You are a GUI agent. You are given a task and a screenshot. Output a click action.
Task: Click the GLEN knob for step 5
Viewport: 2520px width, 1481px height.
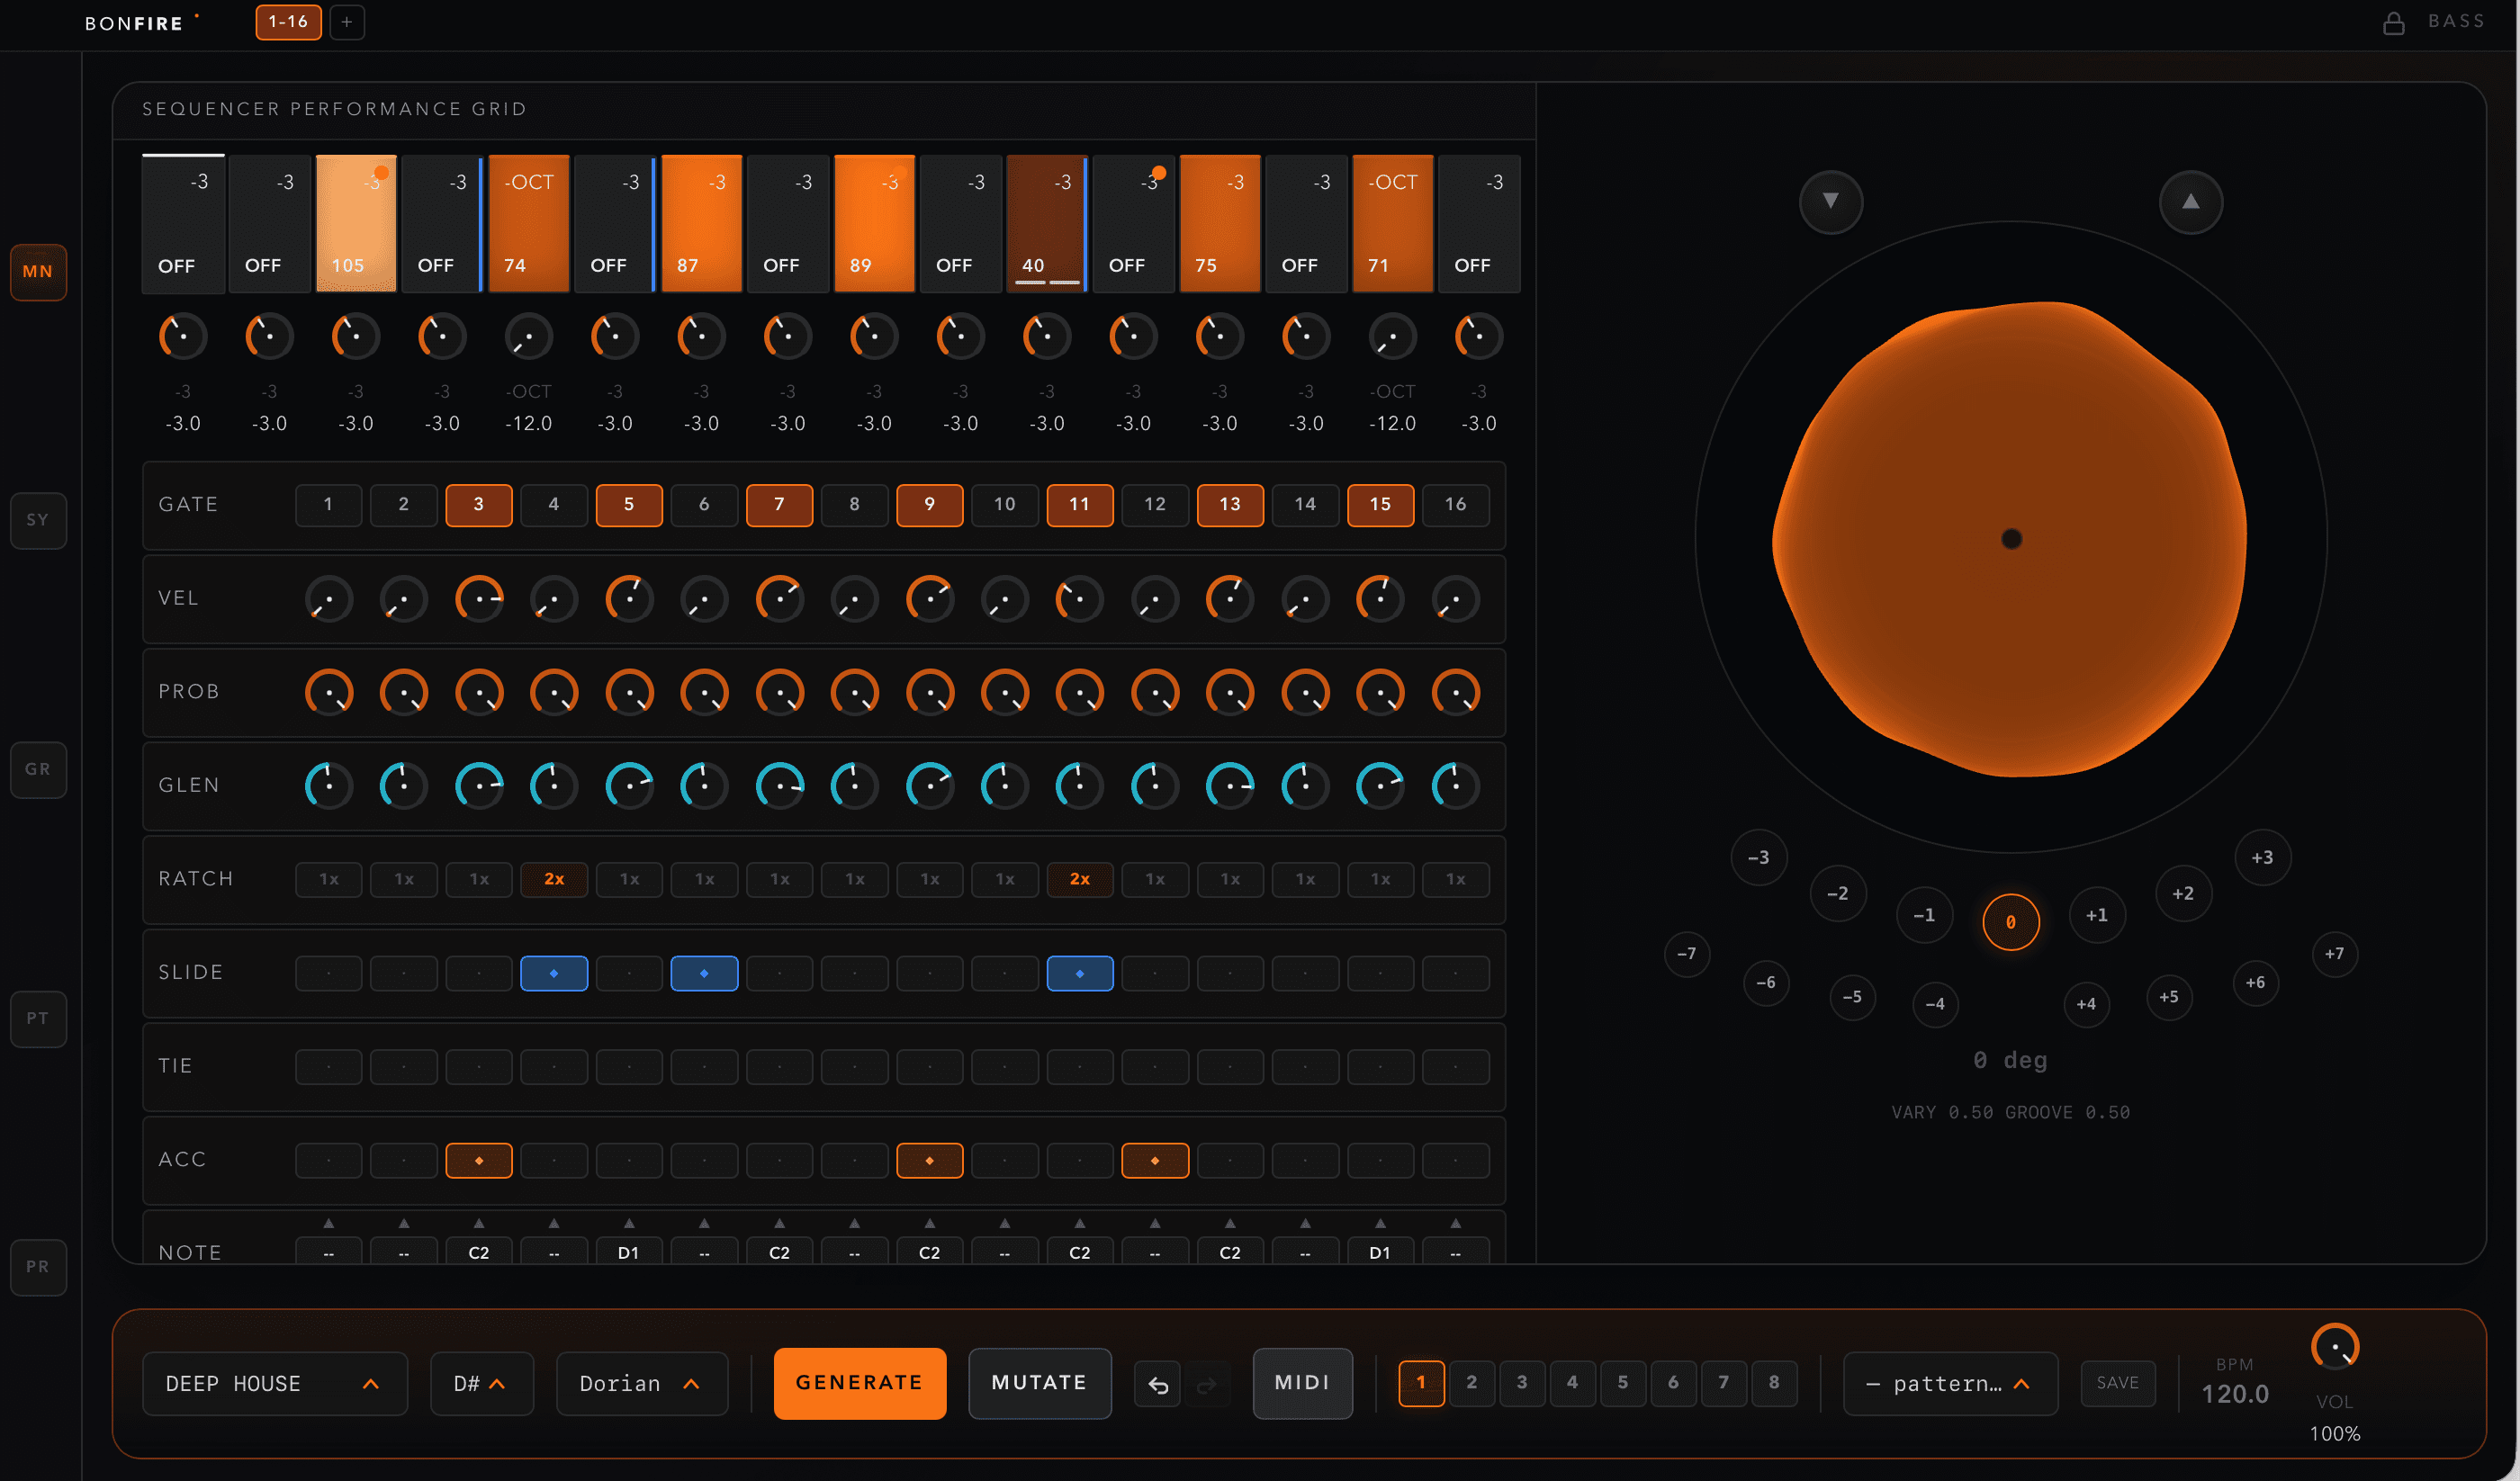629,786
